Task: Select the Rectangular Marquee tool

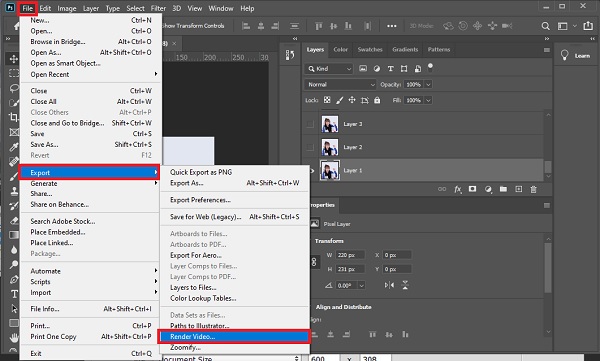Action: click(14, 73)
